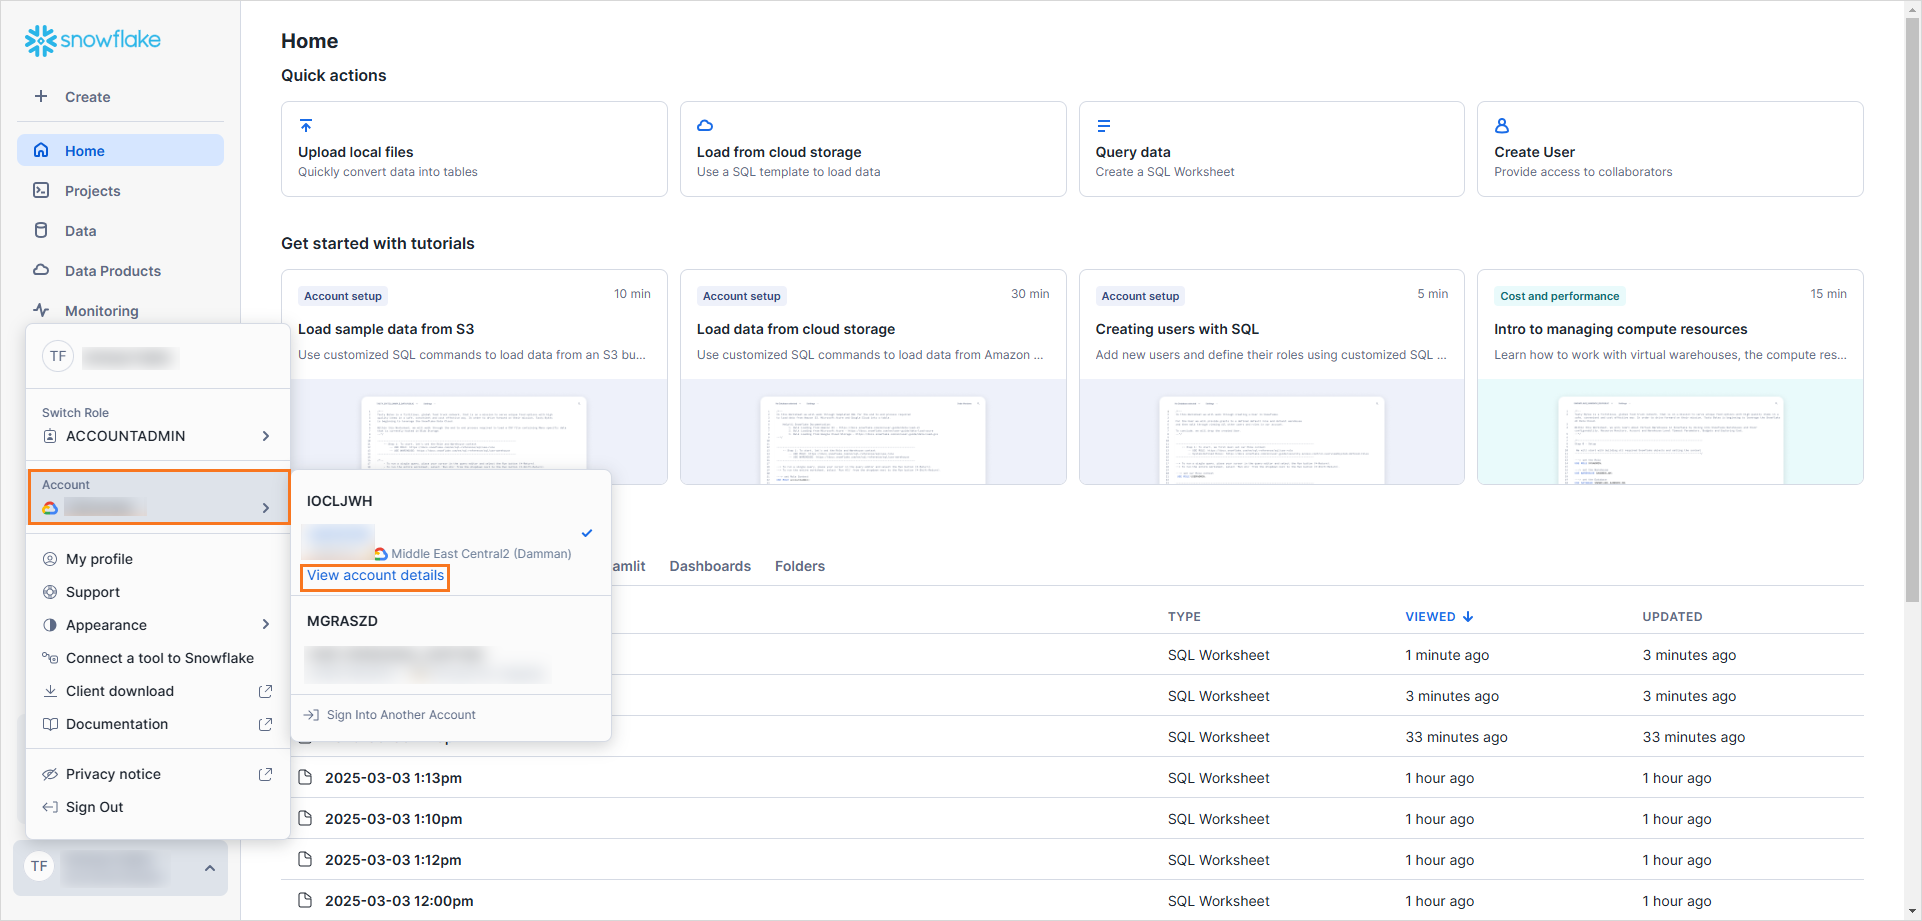Click the ACCOUNTADMIN role icon
Viewport: 1922px width, 921px height.
coord(50,436)
